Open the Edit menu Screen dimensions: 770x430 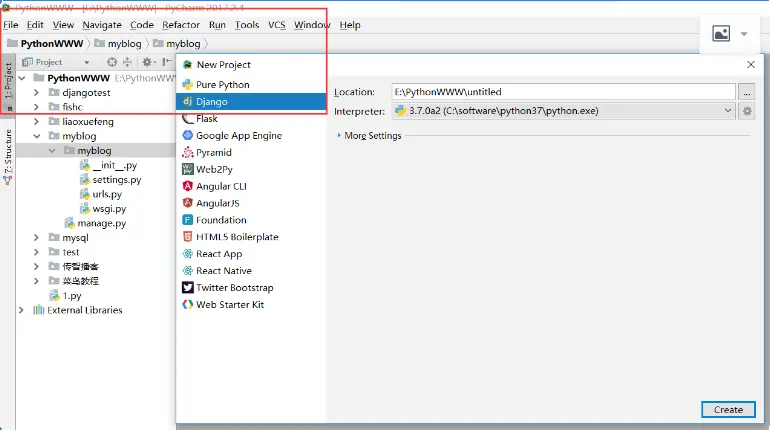click(35, 25)
